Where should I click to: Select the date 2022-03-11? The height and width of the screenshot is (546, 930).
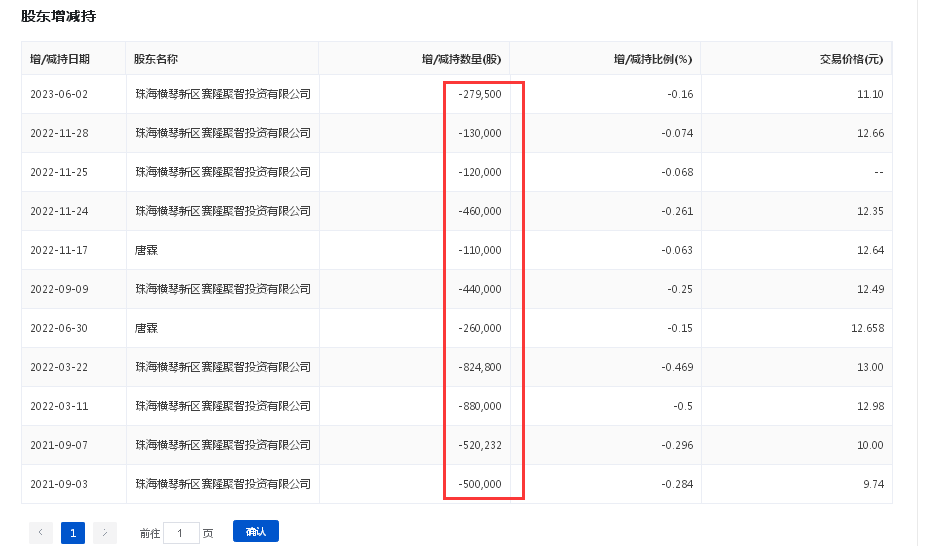pyautogui.click(x=59, y=406)
